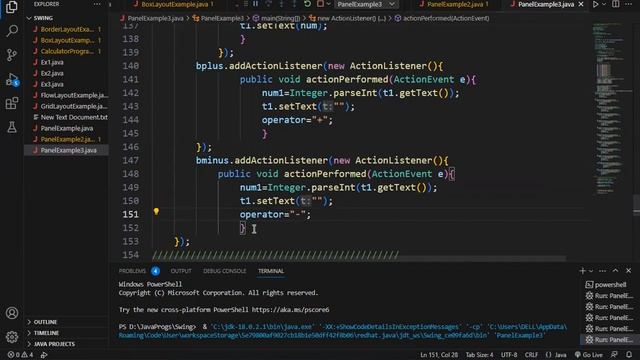640x360 pixels.
Task: Open terminal panel more actions ellipsis
Action: point(602,271)
